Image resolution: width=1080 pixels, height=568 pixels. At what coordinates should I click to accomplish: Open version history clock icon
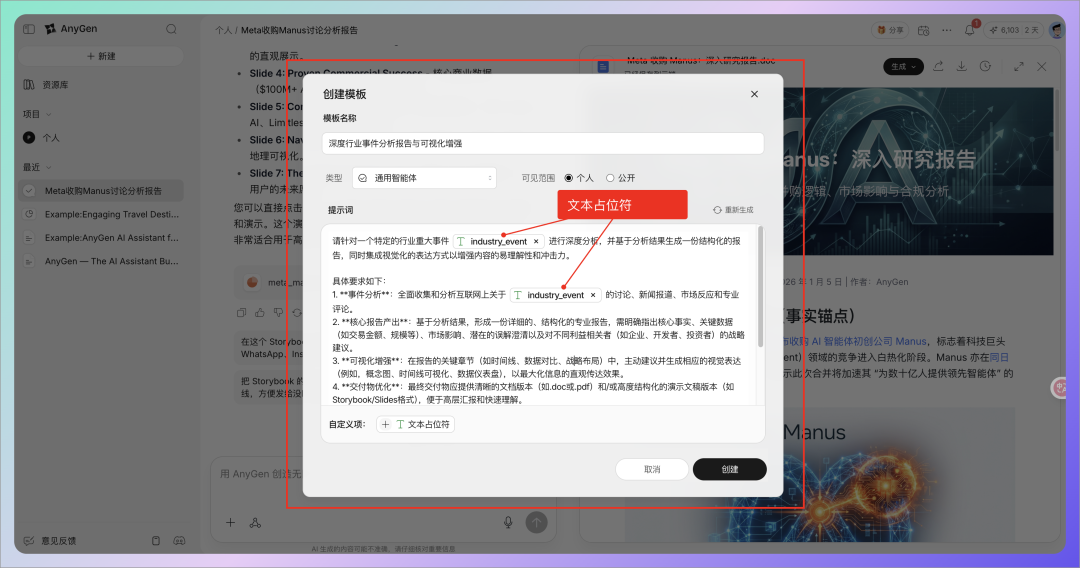click(x=986, y=66)
